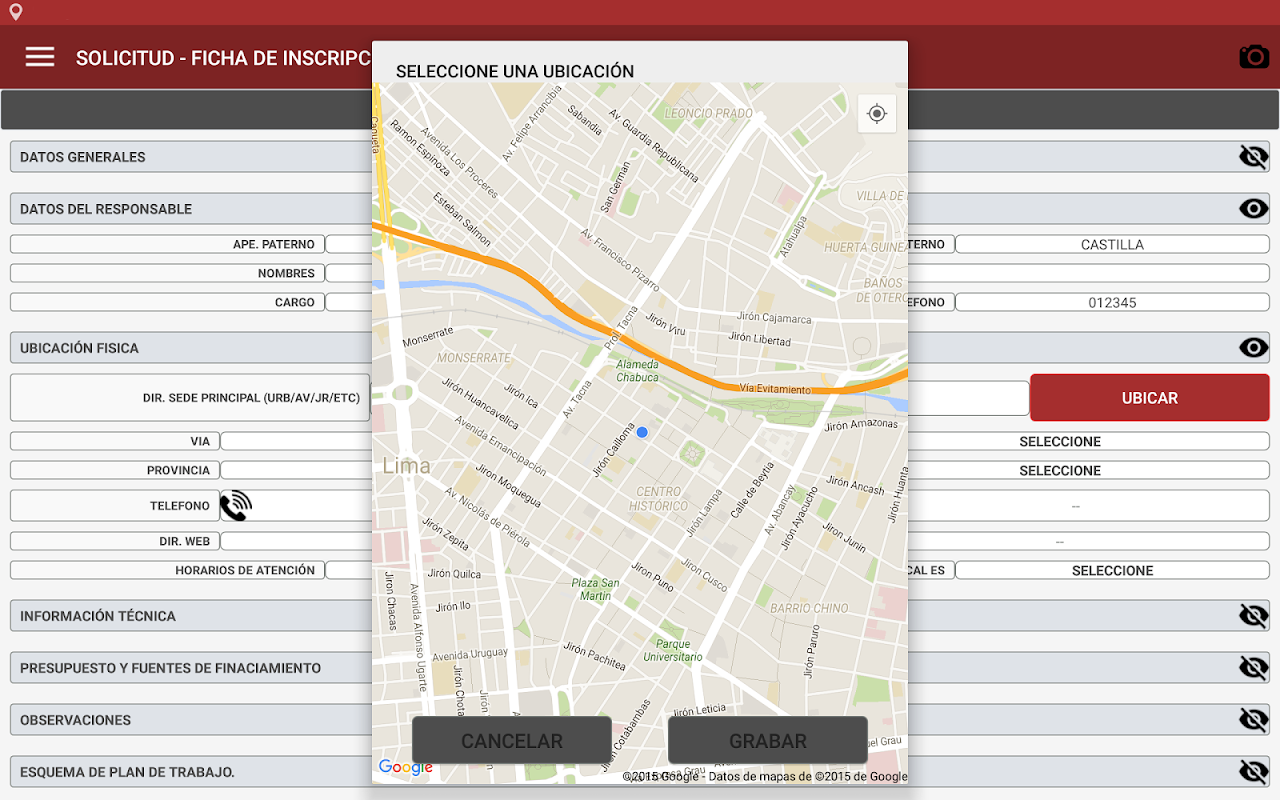Click the LEONCIO PRADO label on the map
The image size is (1280, 800).
(x=708, y=113)
